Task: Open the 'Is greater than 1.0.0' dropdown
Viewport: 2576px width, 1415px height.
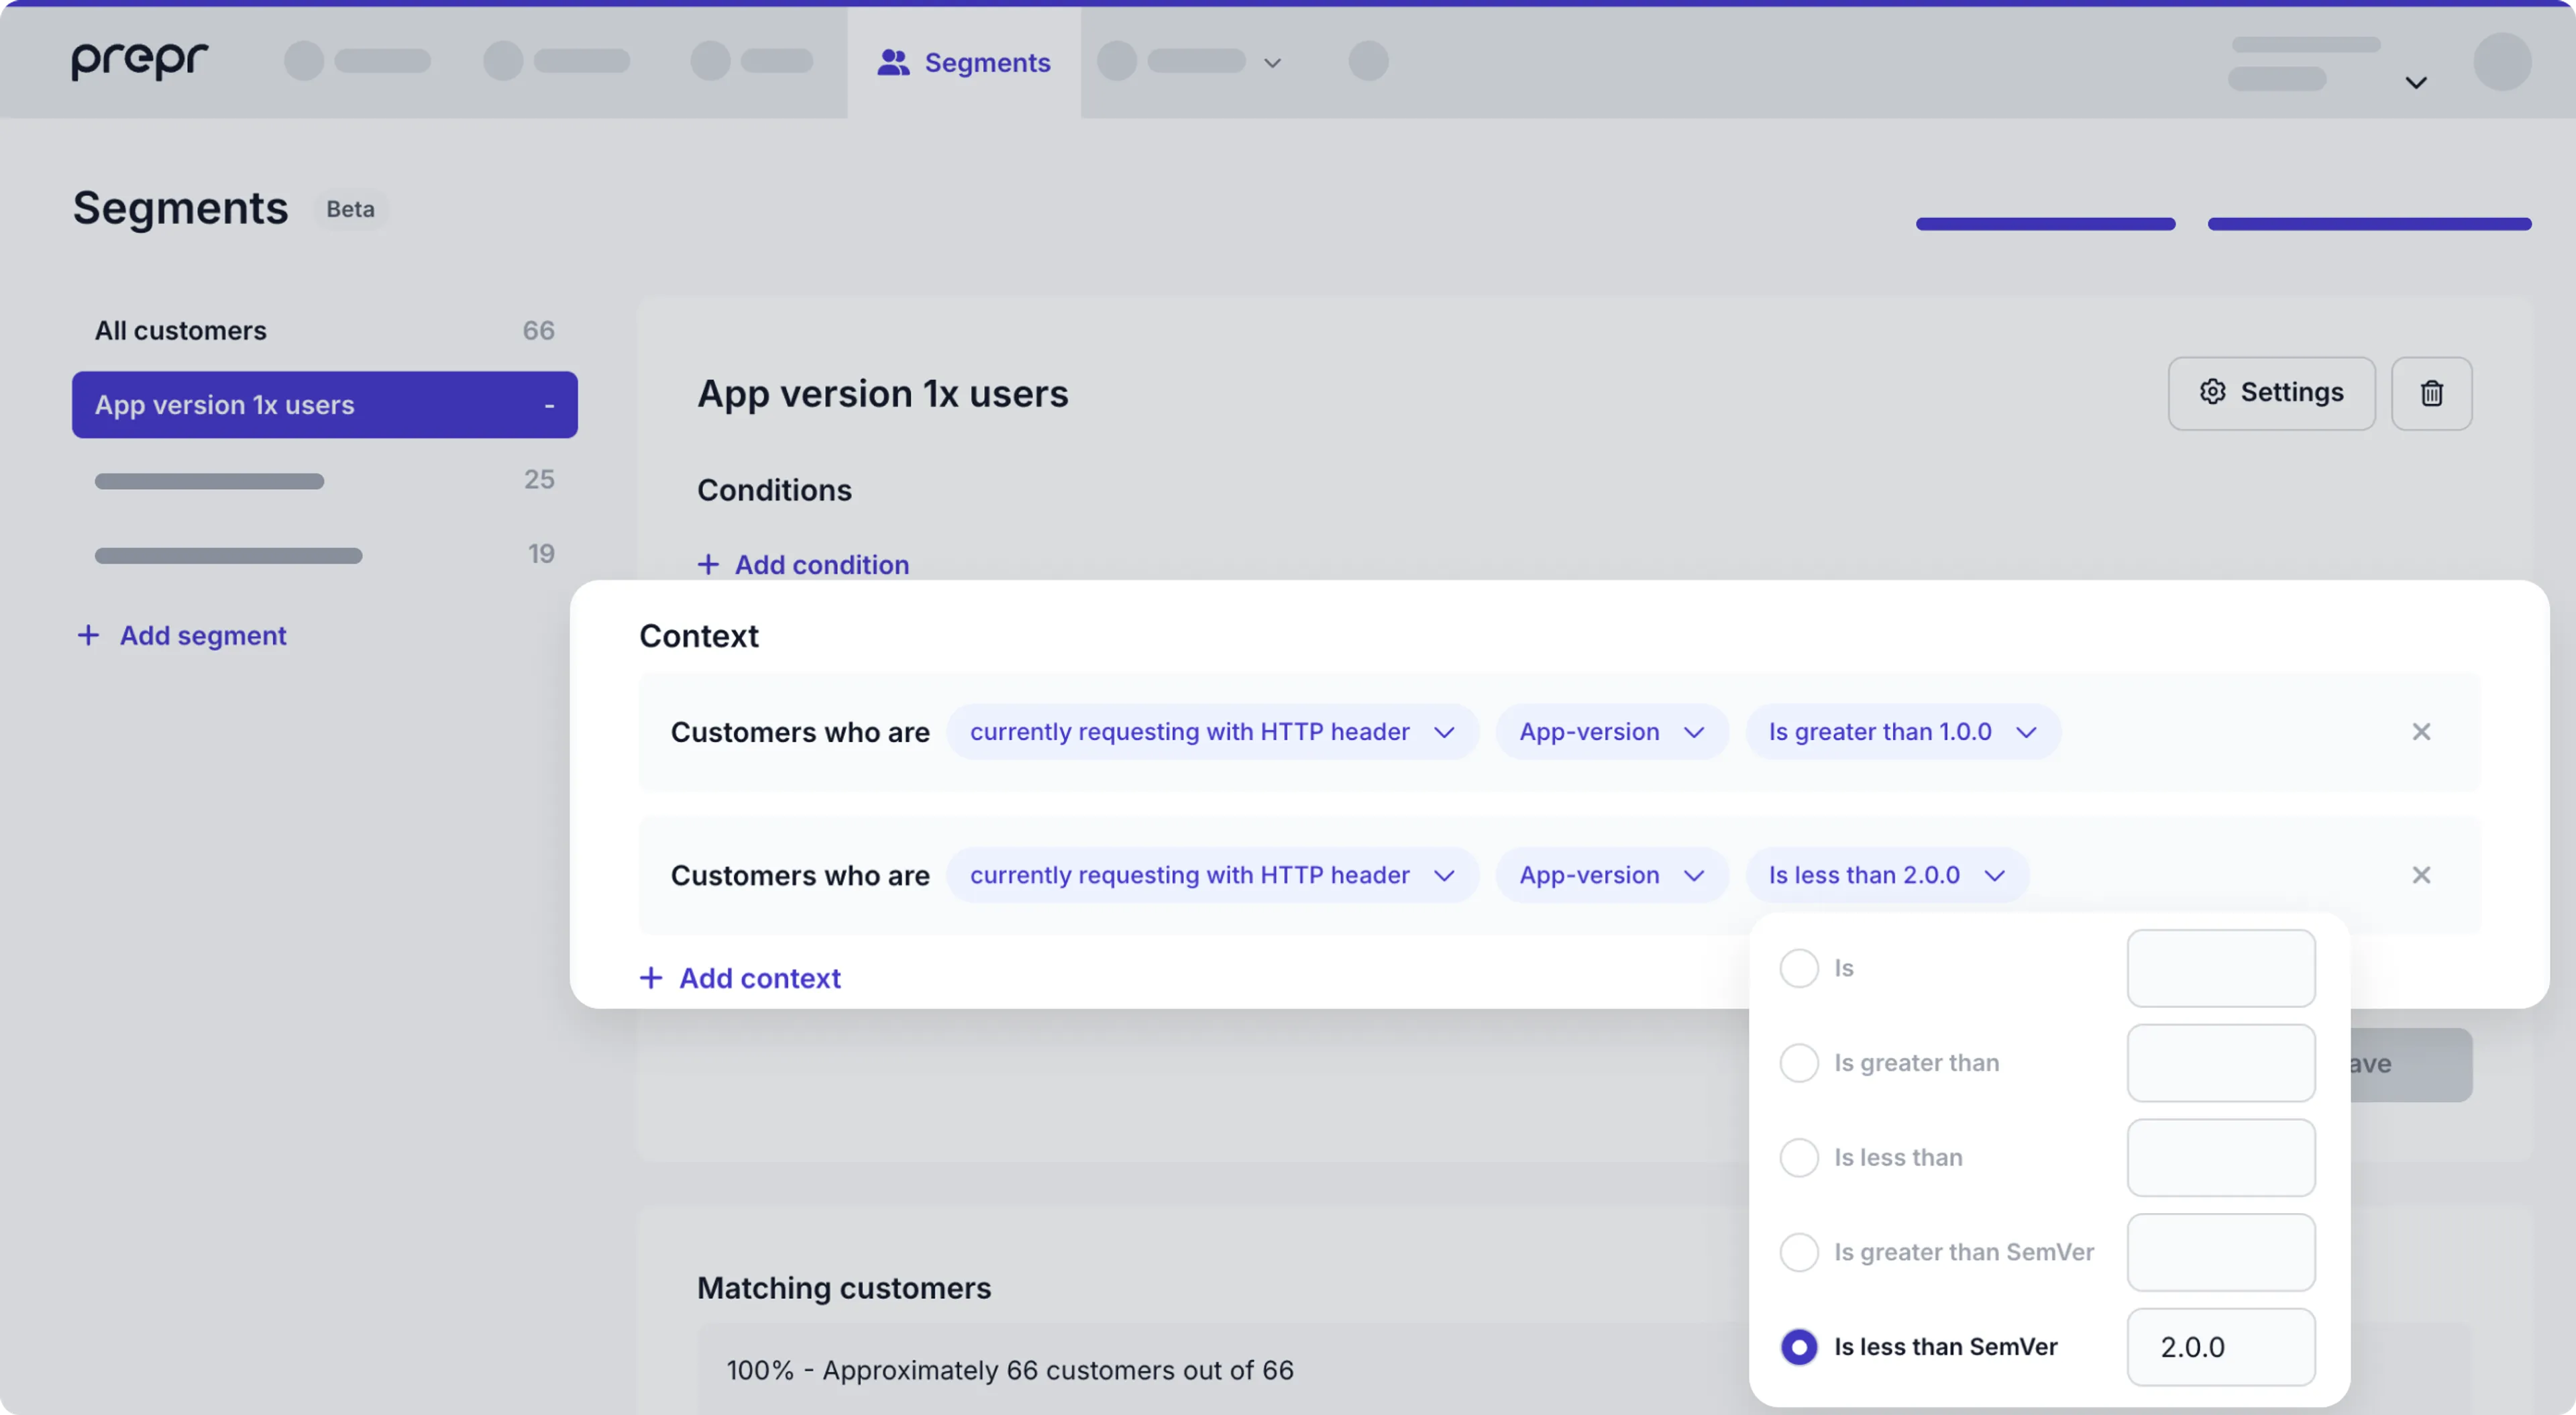Action: 1902,732
